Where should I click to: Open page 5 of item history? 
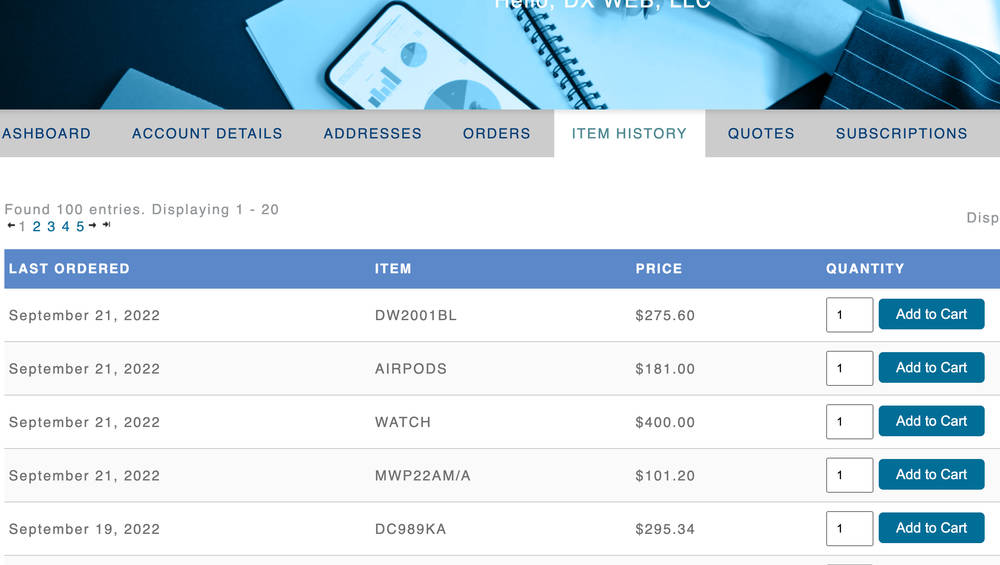(80, 227)
